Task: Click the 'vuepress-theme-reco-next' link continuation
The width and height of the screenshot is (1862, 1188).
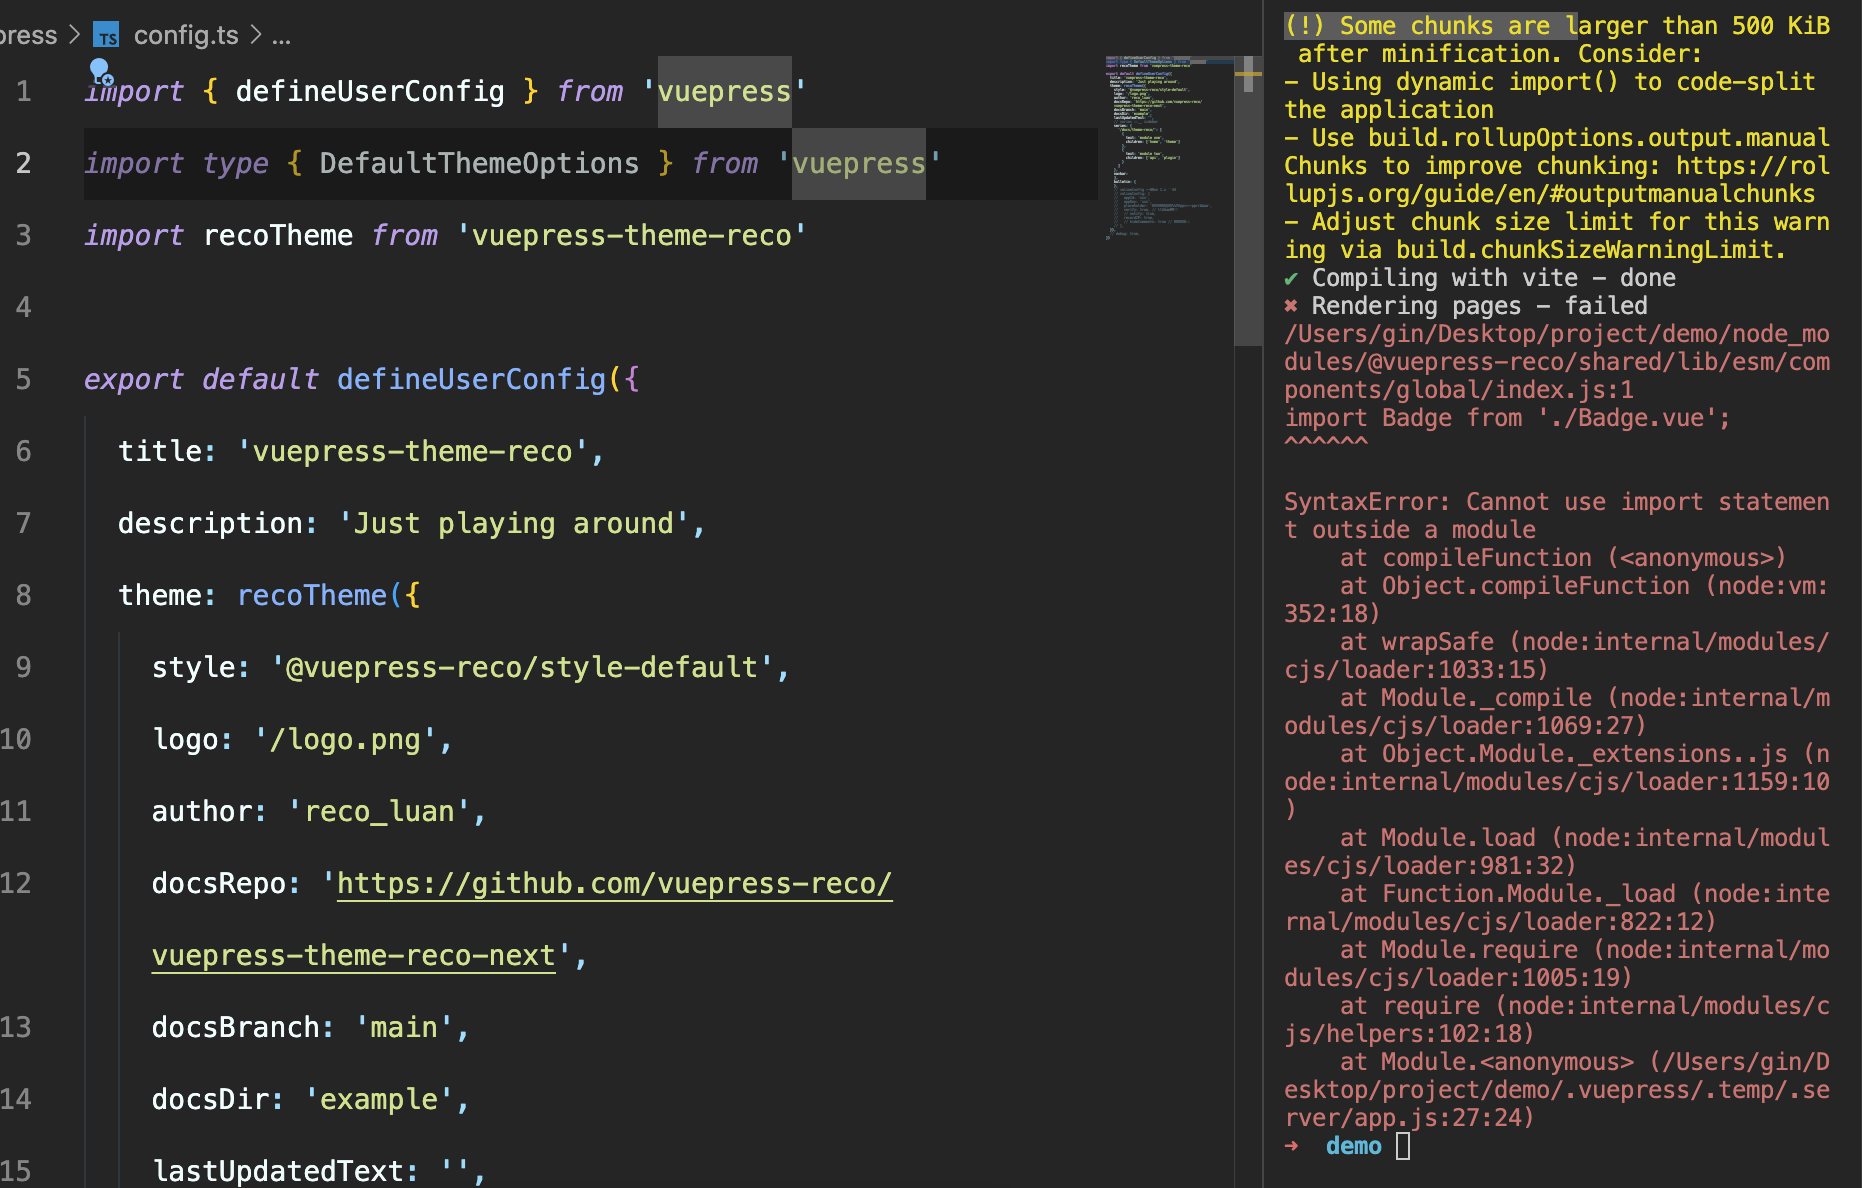Action: 354,956
